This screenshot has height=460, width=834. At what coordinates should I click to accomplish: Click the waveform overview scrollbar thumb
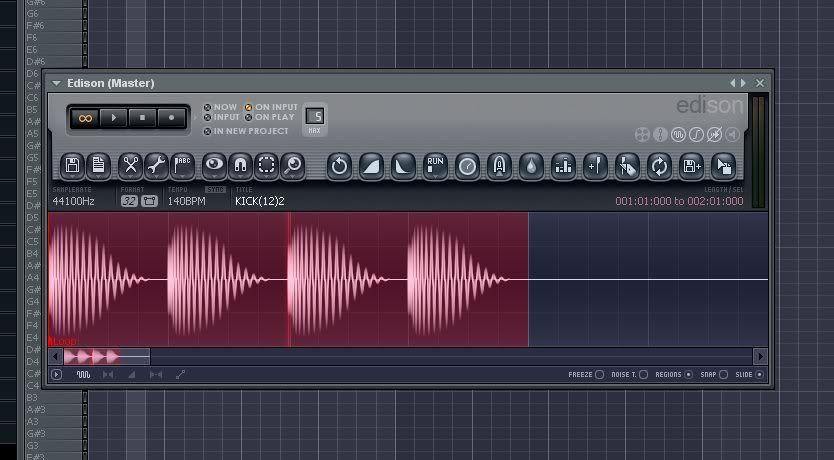tap(106, 356)
